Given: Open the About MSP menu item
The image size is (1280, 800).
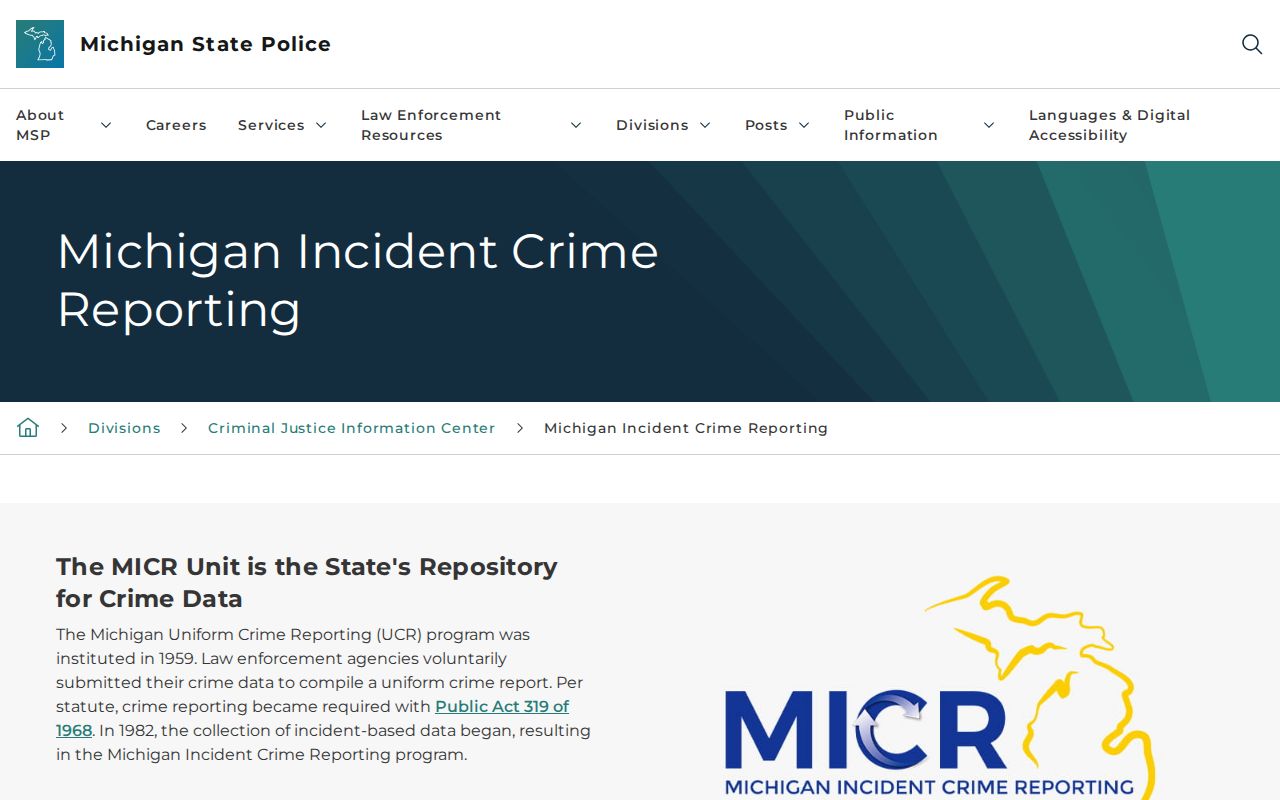Looking at the screenshot, I should 40,125.
